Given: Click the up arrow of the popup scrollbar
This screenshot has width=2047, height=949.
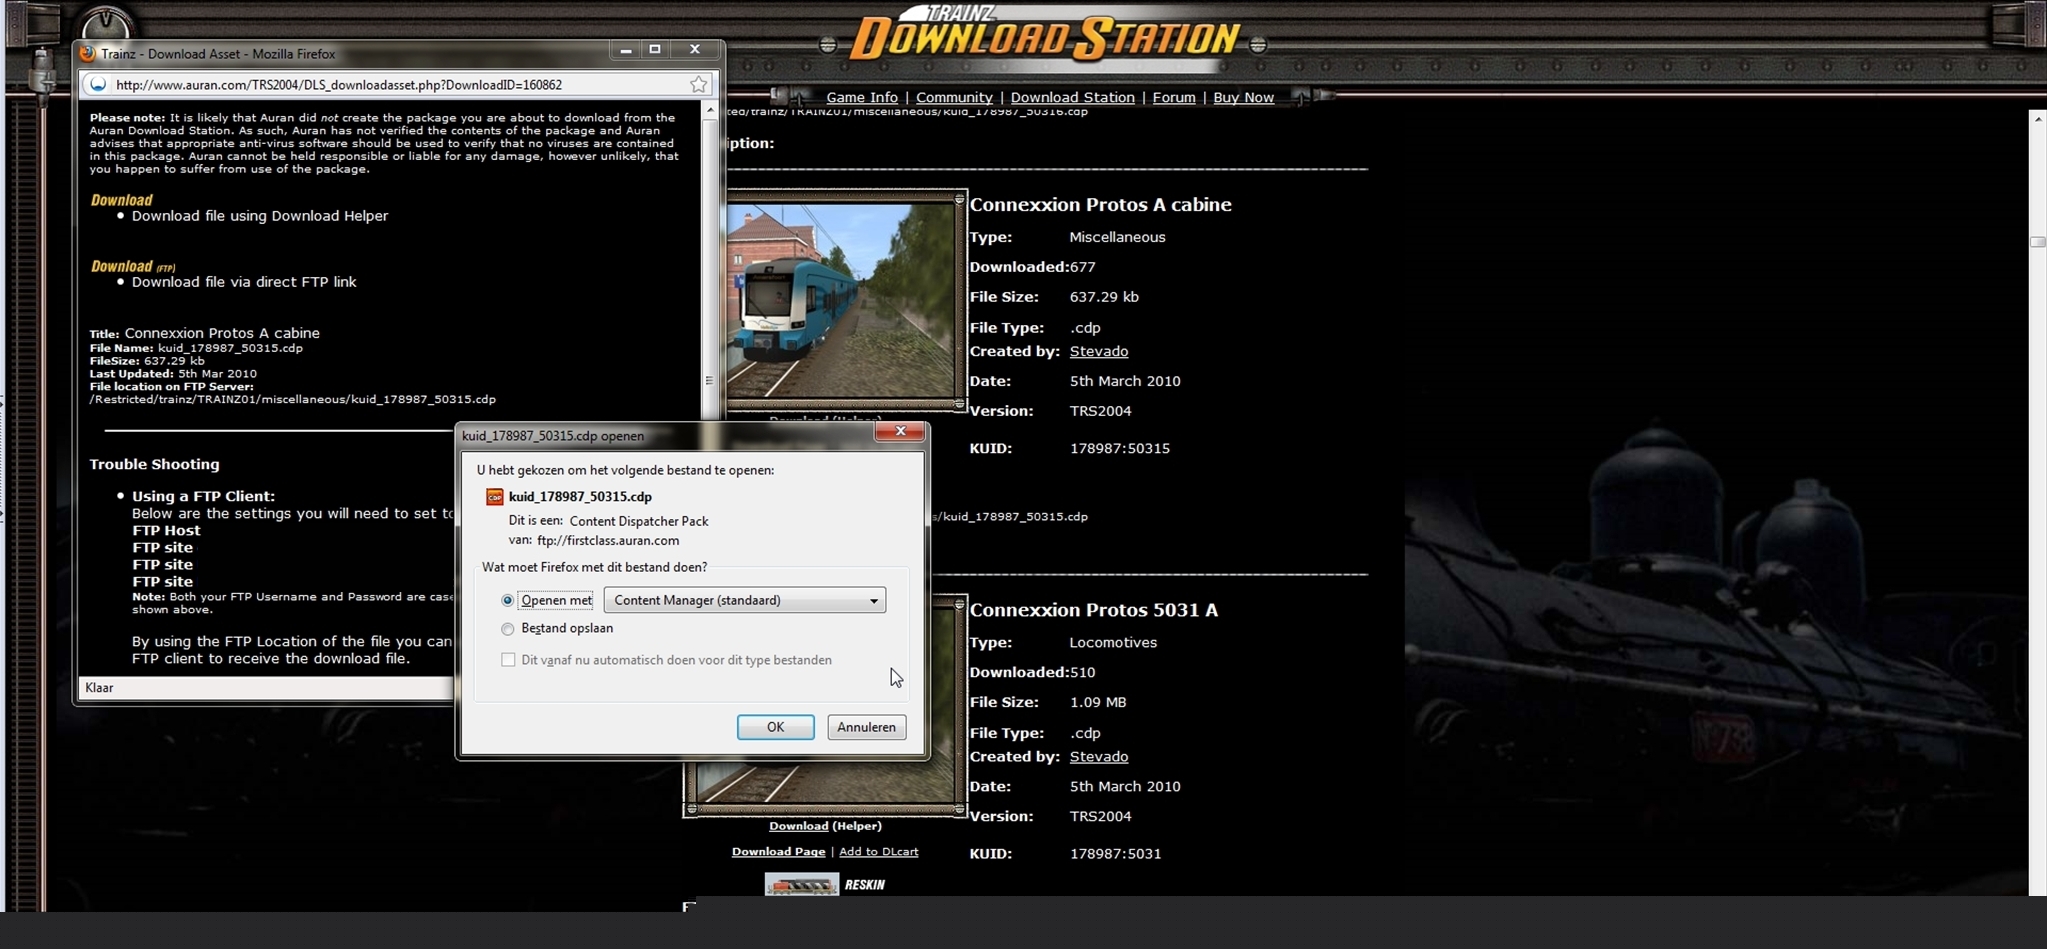Looking at the screenshot, I should (x=710, y=110).
